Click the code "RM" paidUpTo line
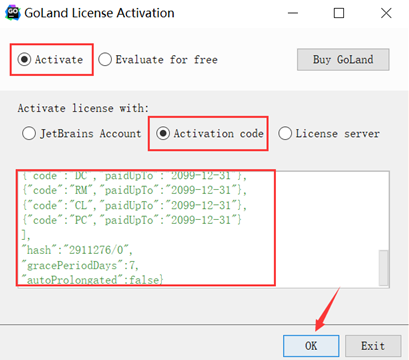409x360 pixels. (x=135, y=190)
